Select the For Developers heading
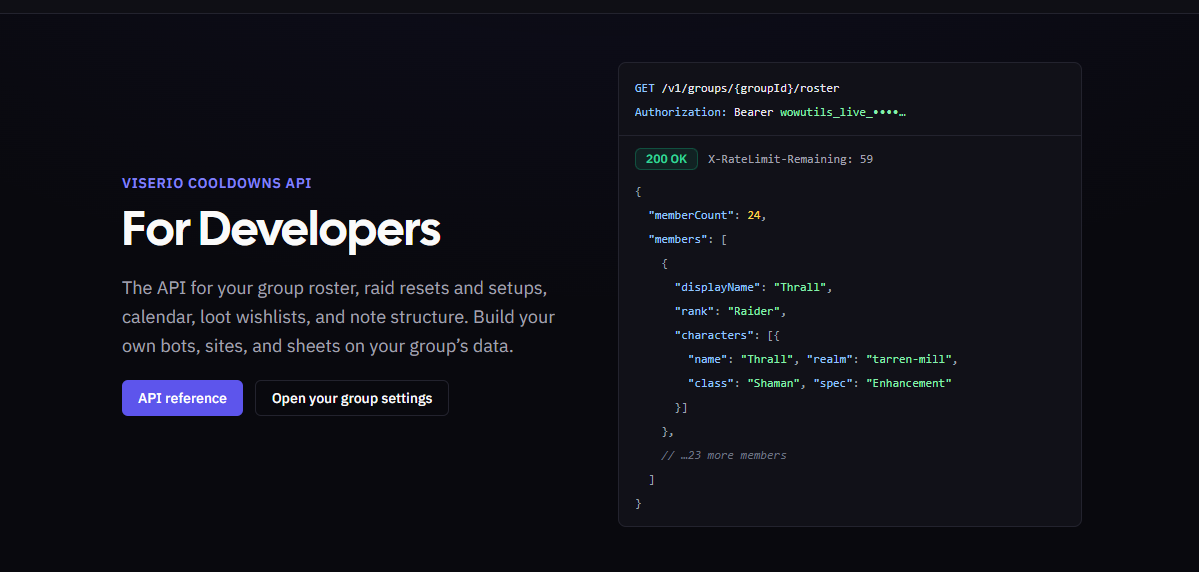The image size is (1199, 572). (281, 228)
